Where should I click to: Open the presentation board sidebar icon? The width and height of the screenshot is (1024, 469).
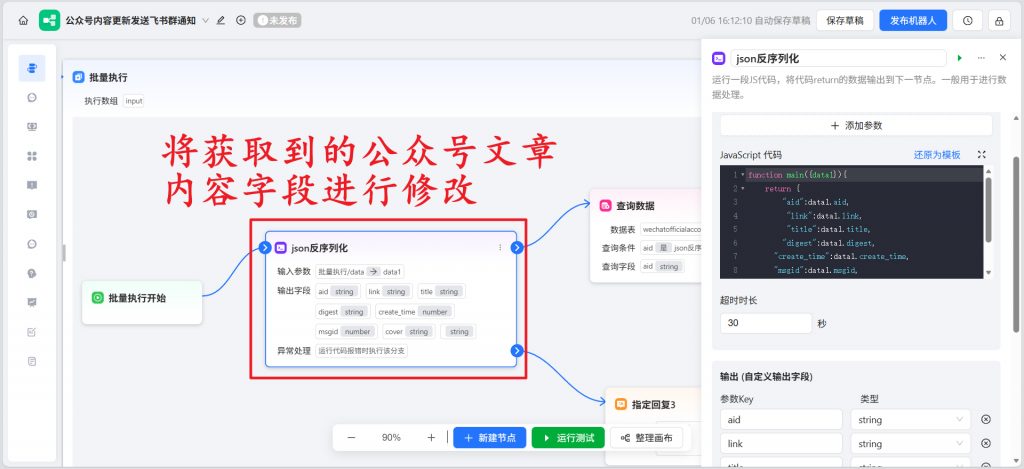pos(32,302)
